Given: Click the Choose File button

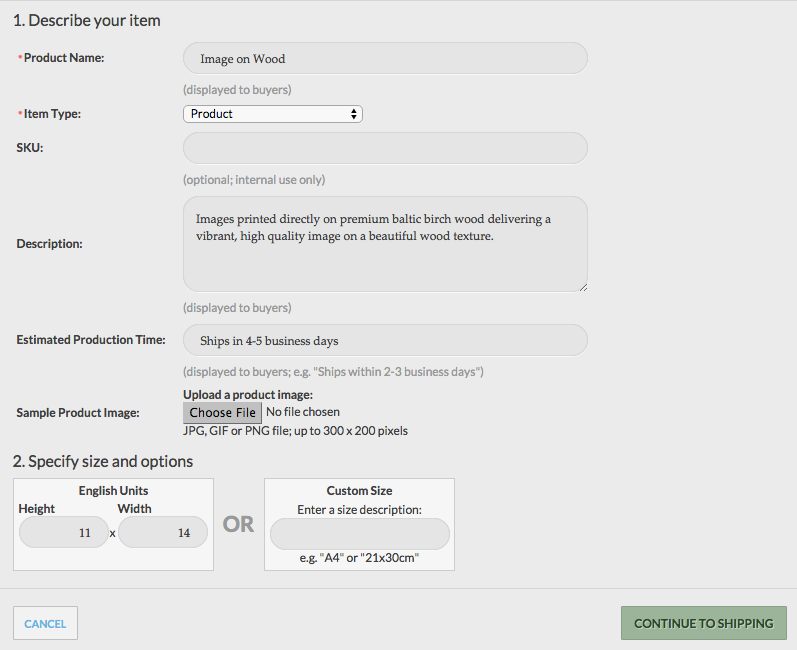Looking at the screenshot, I should (222, 413).
